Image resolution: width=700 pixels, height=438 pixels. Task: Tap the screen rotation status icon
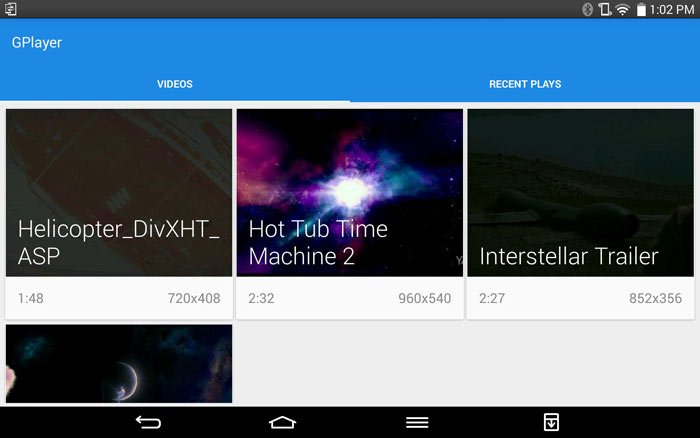604,9
